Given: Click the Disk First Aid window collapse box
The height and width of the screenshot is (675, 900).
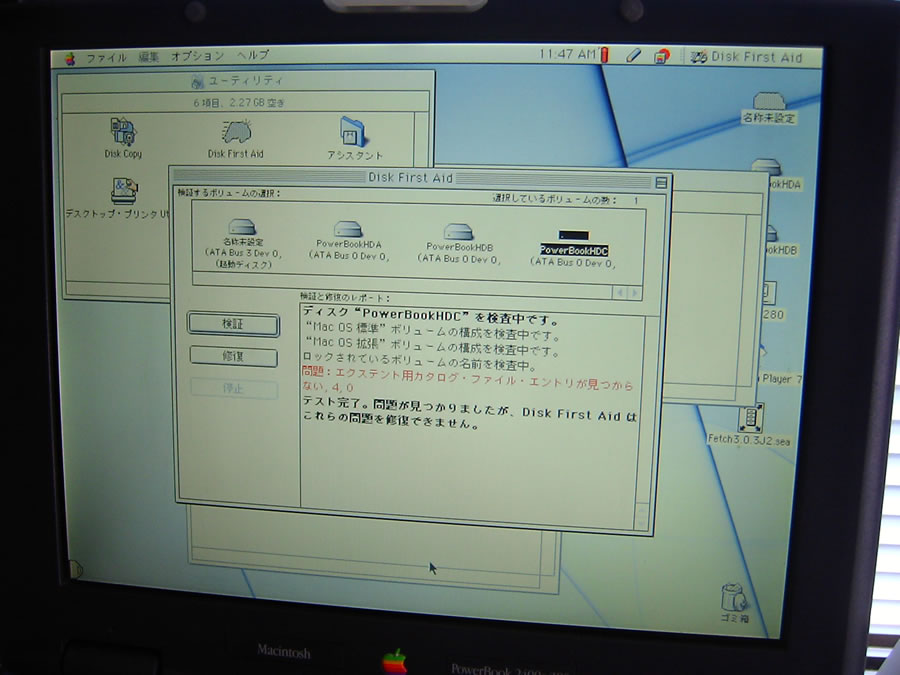Looking at the screenshot, I should click(x=661, y=183).
